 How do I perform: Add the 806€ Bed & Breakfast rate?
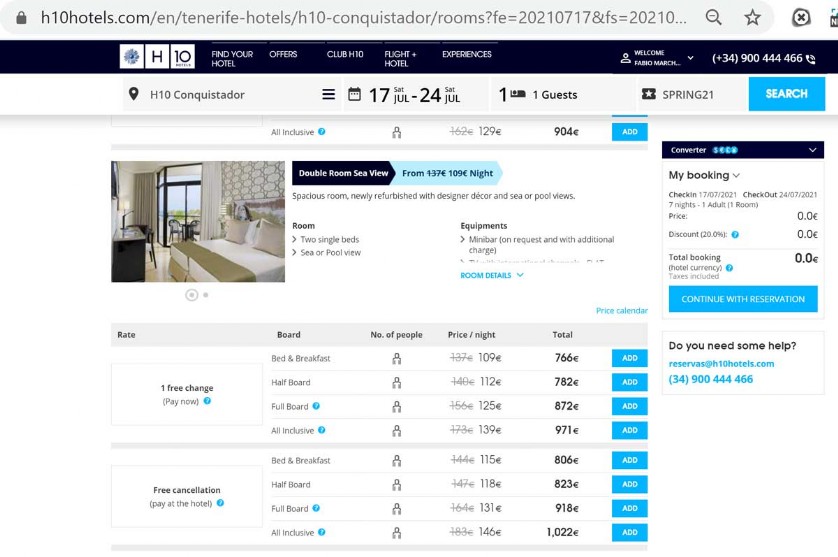[630, 460]
